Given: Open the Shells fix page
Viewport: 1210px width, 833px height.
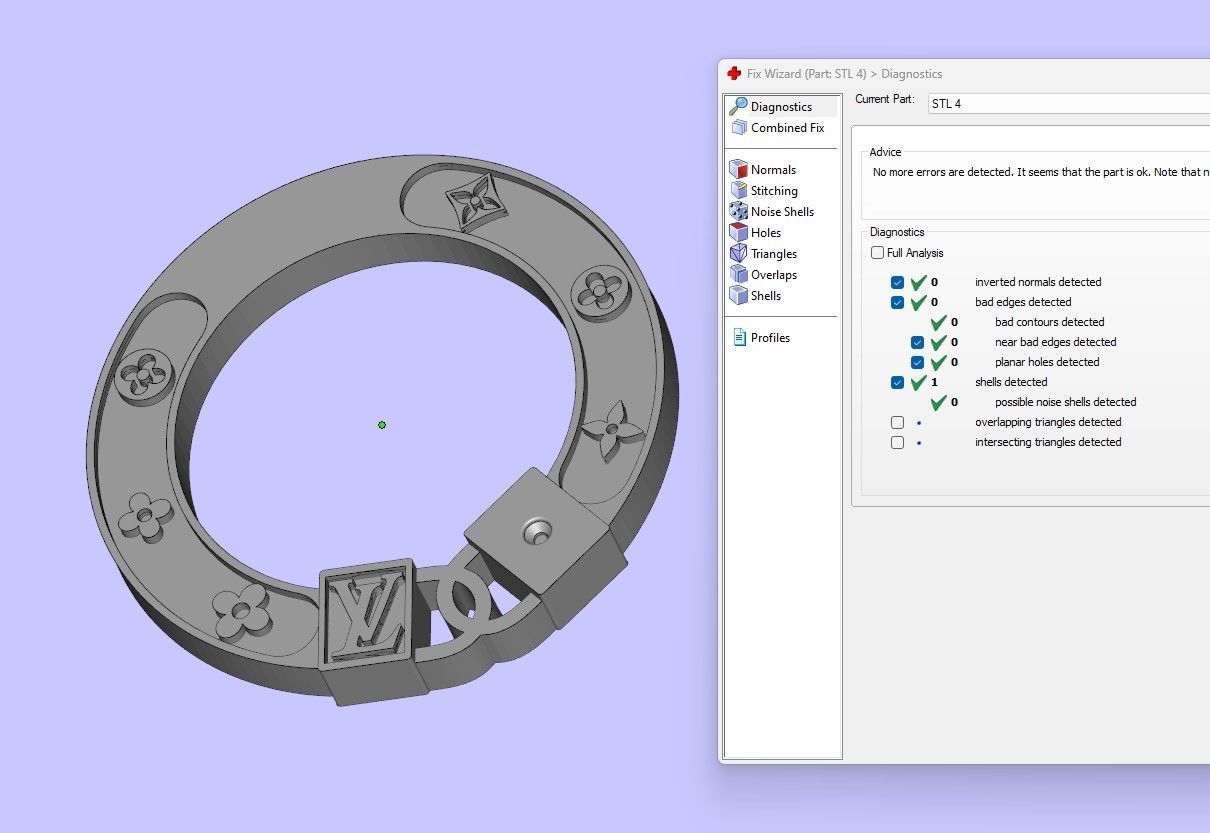Looking at the screenshot, I should point(766,296).
